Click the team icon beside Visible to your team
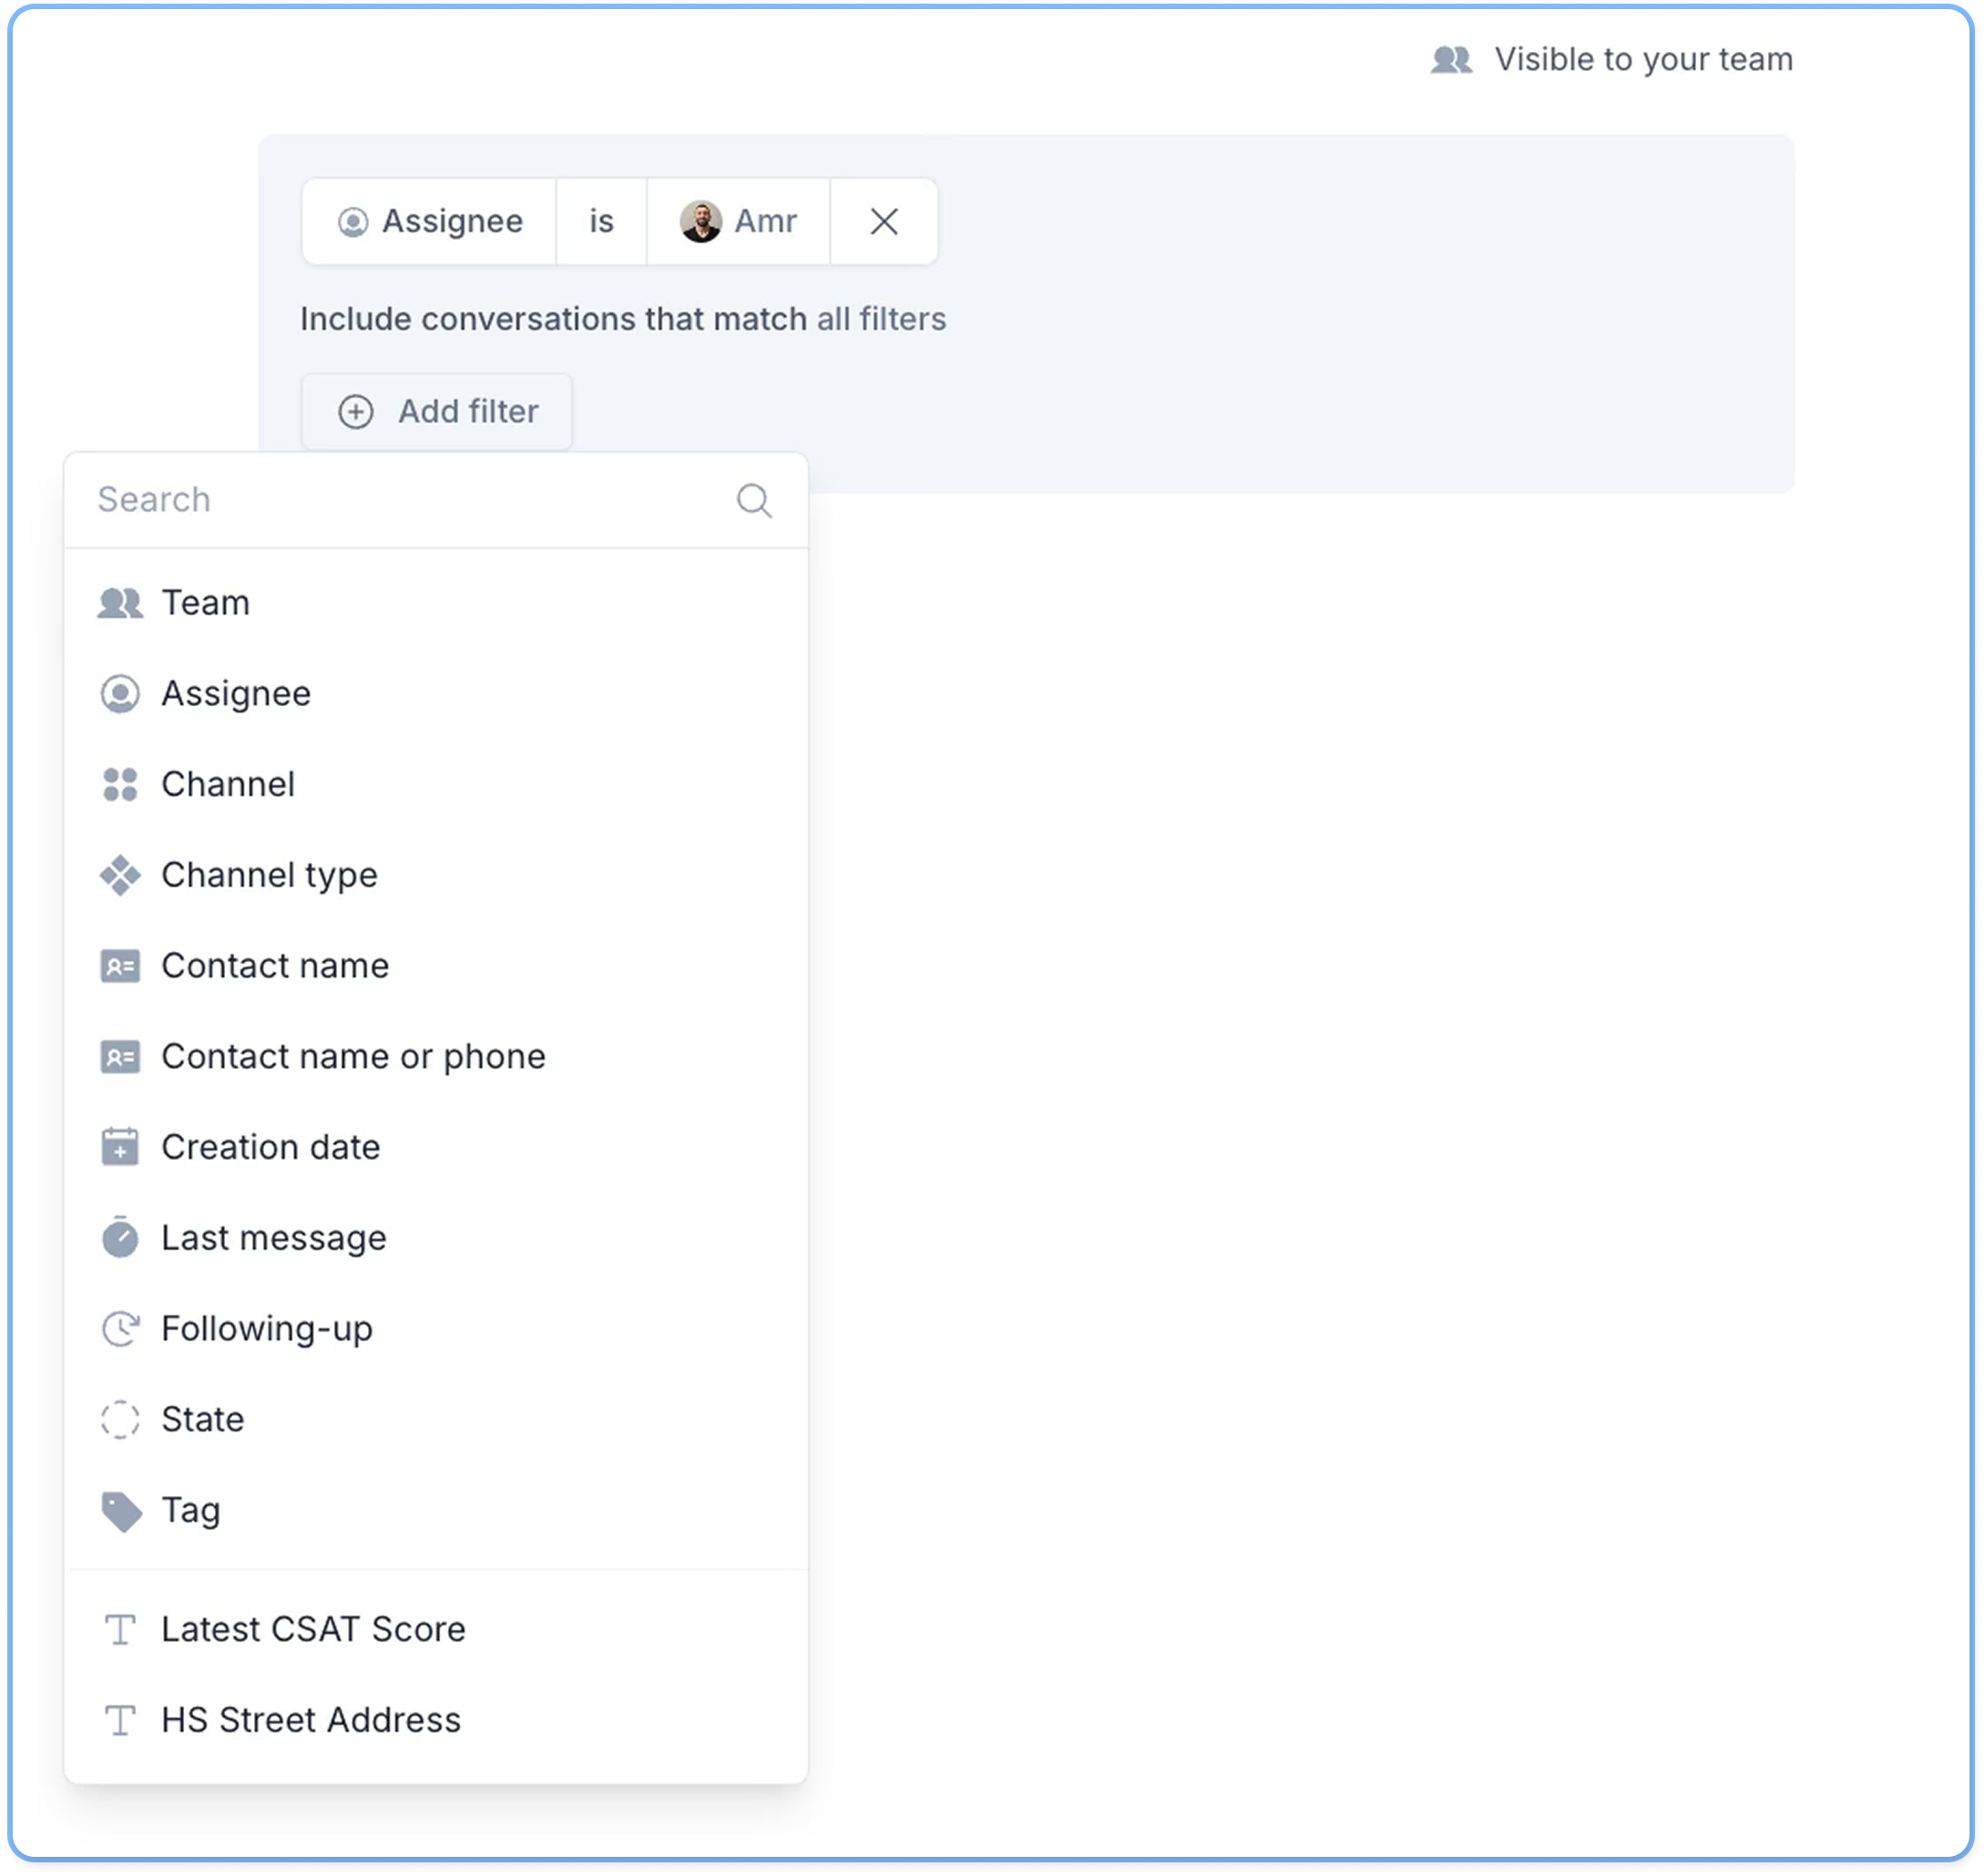 [1451, 59]
